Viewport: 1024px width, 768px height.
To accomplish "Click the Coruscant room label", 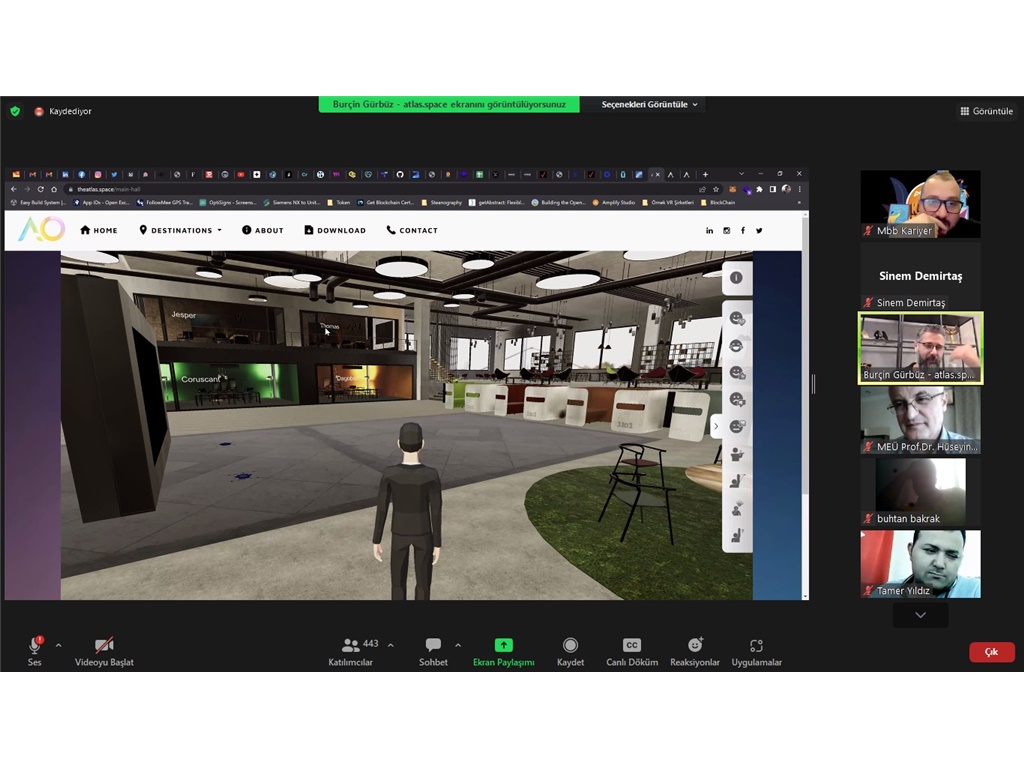I will tap(200, 379).
